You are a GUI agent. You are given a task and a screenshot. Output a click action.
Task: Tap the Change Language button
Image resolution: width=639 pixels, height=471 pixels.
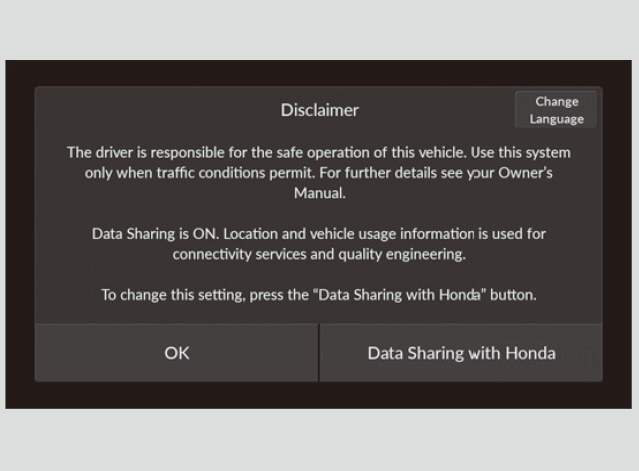[556, 110]
